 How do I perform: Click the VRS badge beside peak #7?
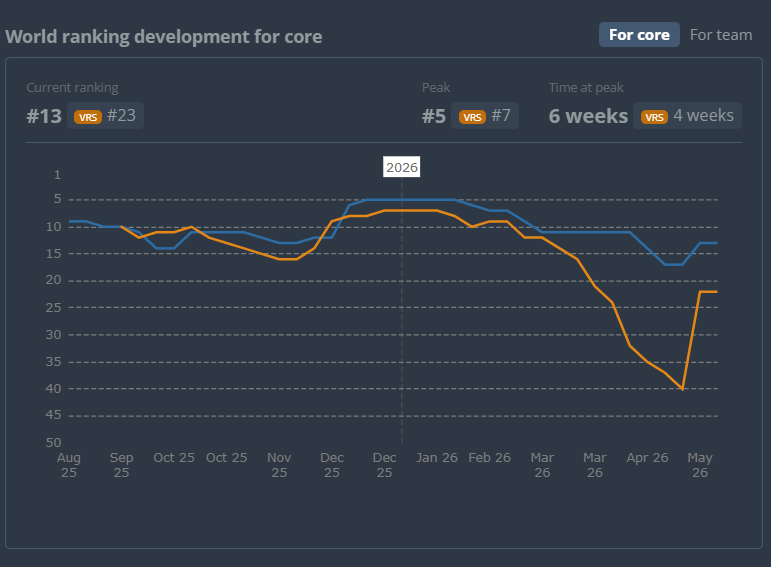(472, 117)
